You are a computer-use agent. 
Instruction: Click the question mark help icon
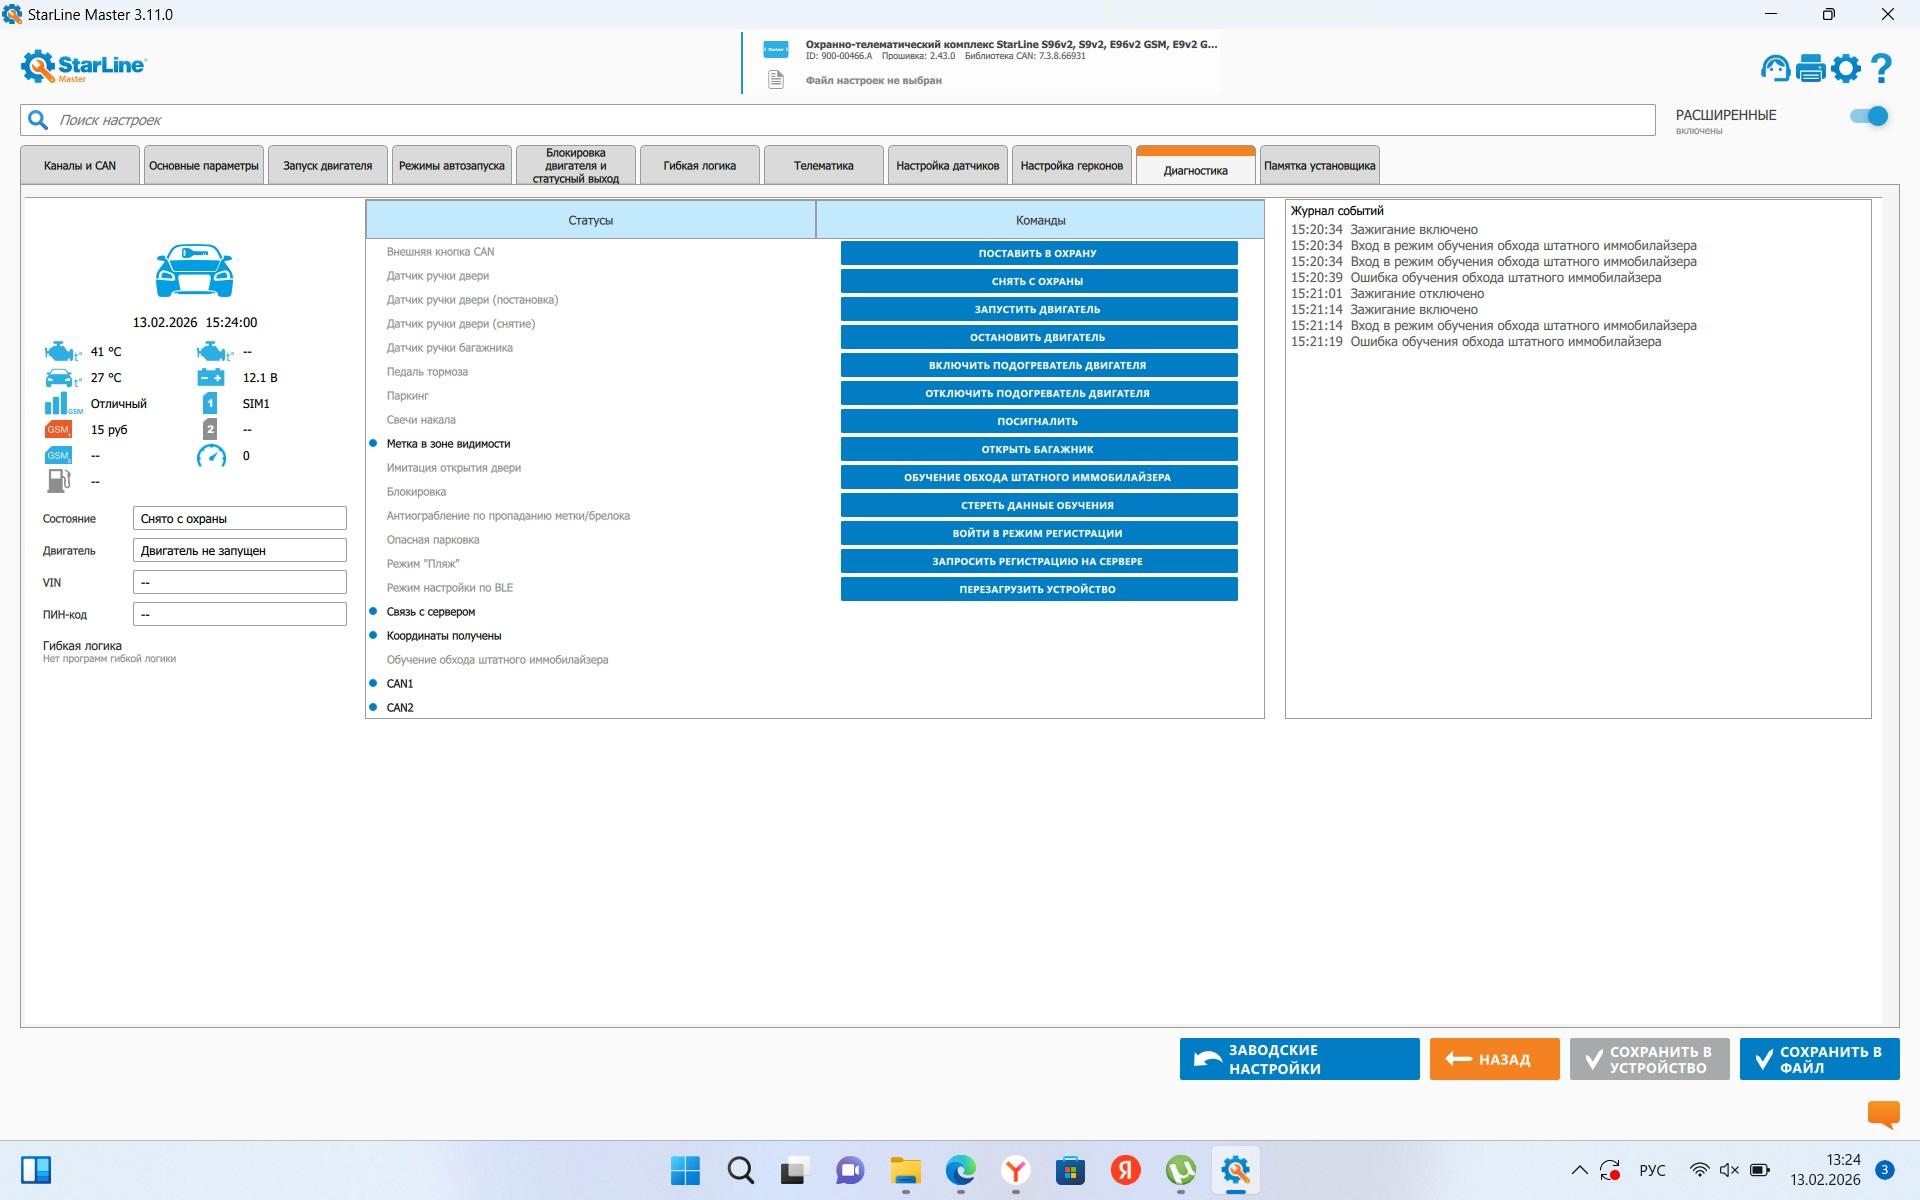1881,68
